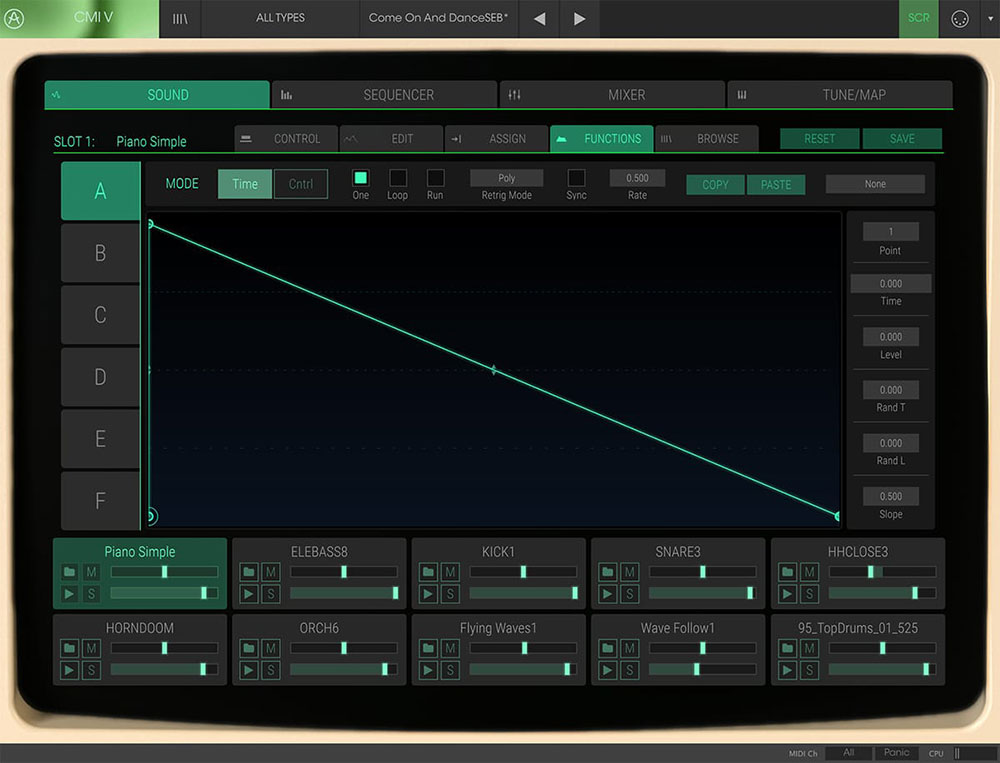This screenshot has width=1000, height=763.
Task: Open the folder icon on the KICK1 slot
Action: click(428, 572)
